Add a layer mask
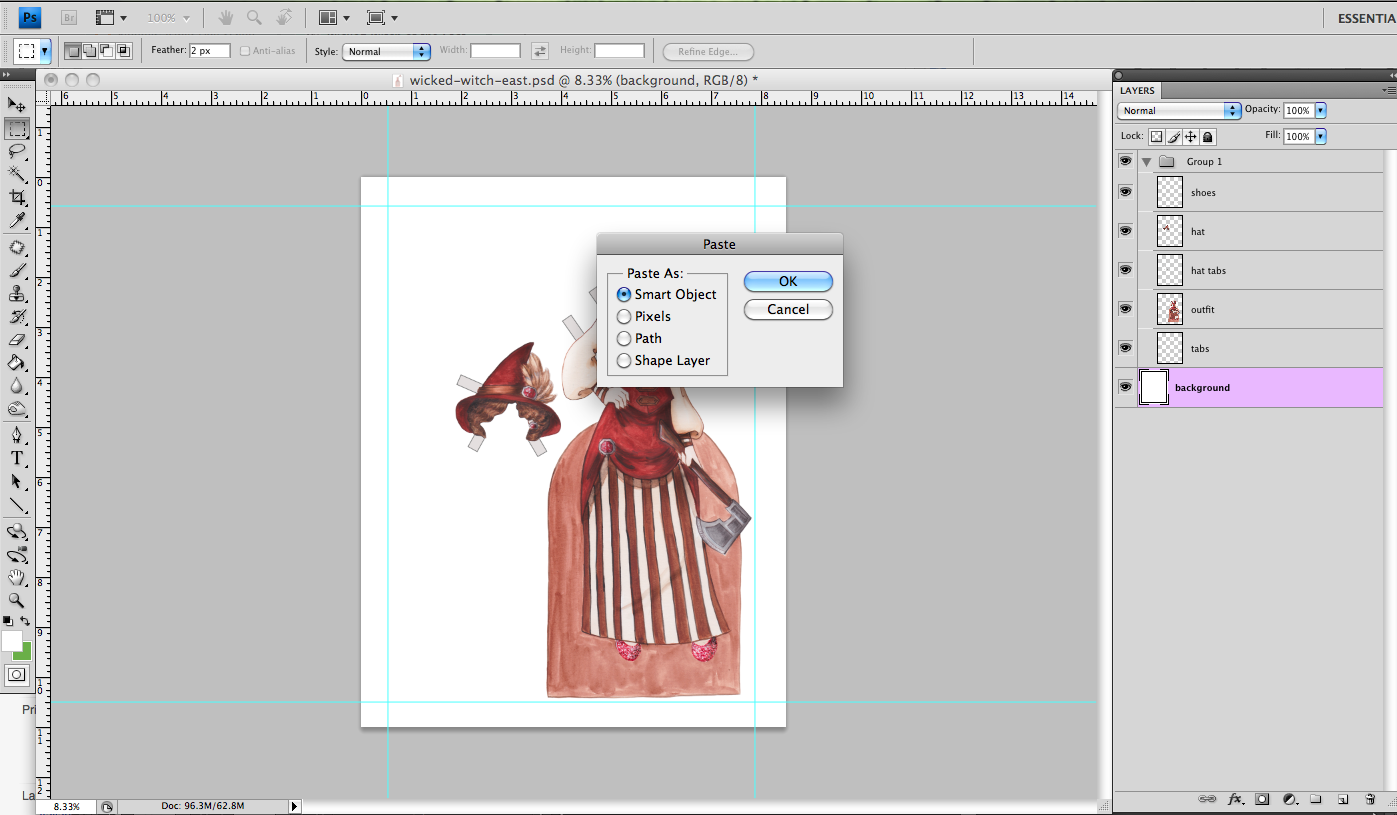The image size is (1397, 815). [1263, 799]
